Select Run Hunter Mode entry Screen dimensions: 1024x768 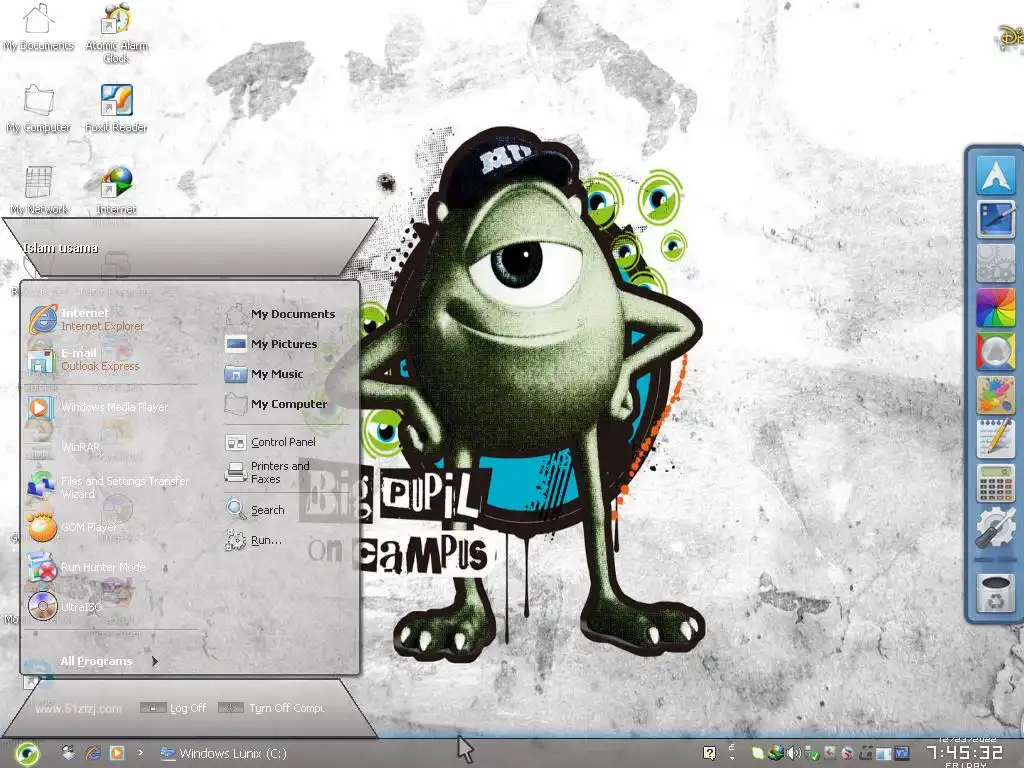88,567
